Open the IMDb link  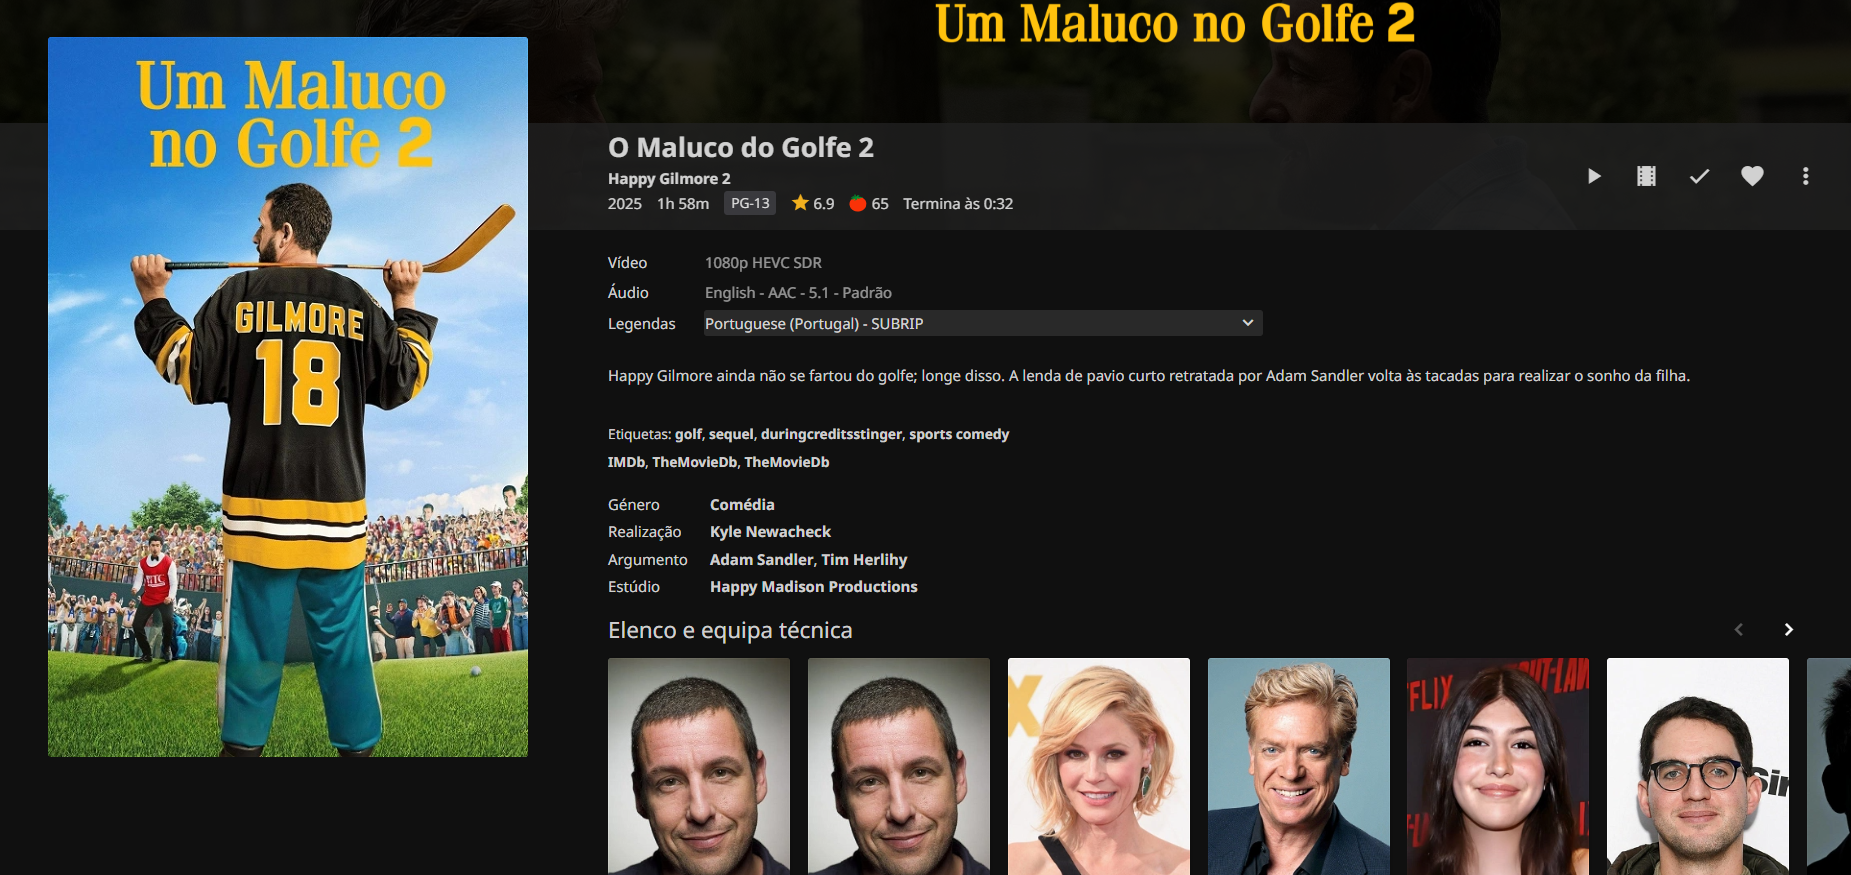[x=626, y=462]
